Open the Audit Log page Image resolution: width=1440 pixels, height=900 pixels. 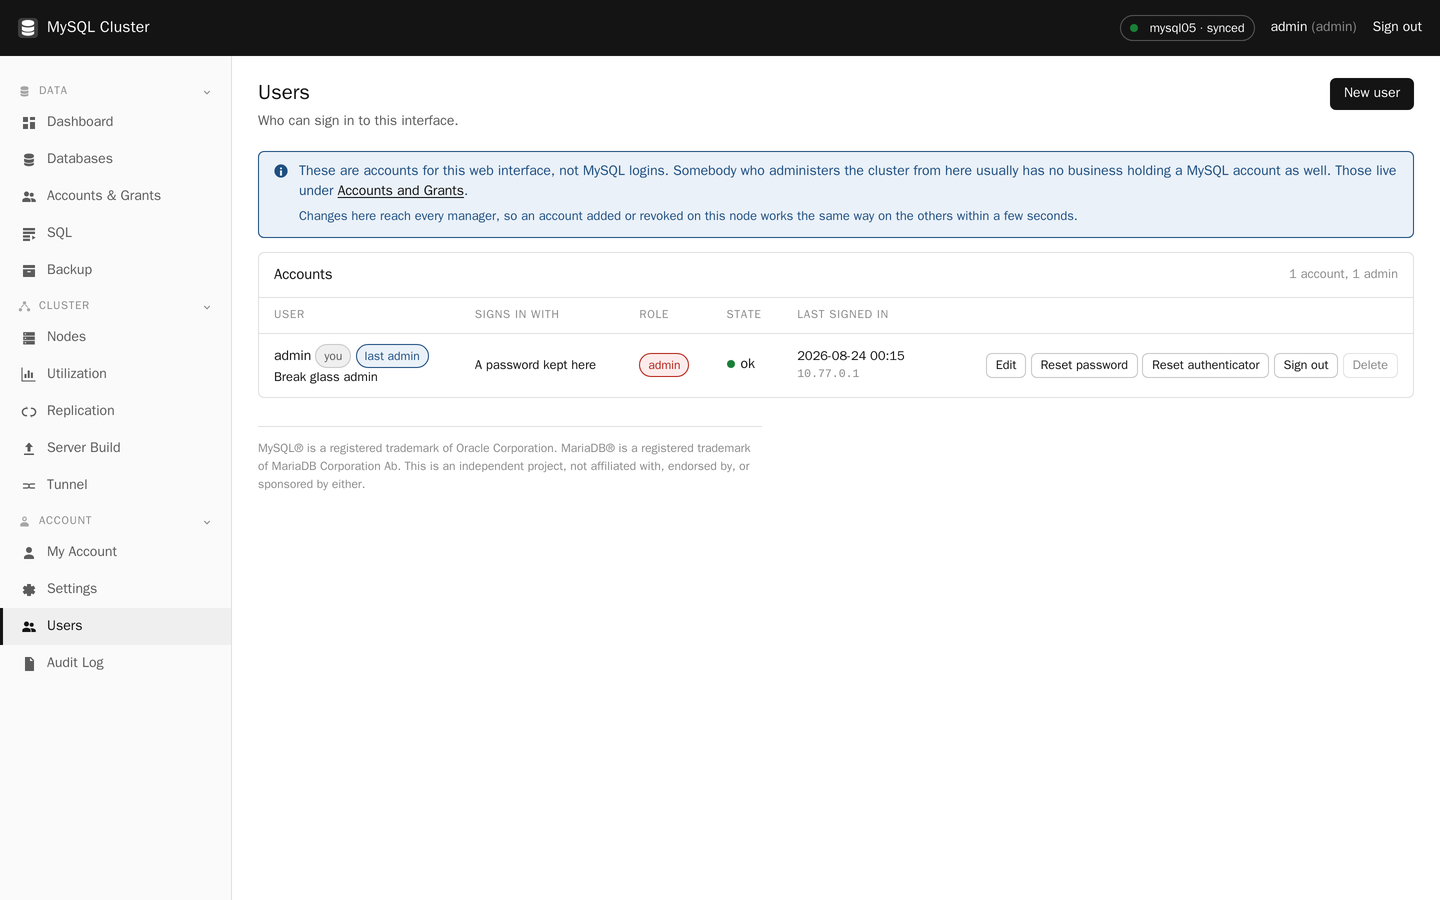pyautogui.click(x=115, y=663)
